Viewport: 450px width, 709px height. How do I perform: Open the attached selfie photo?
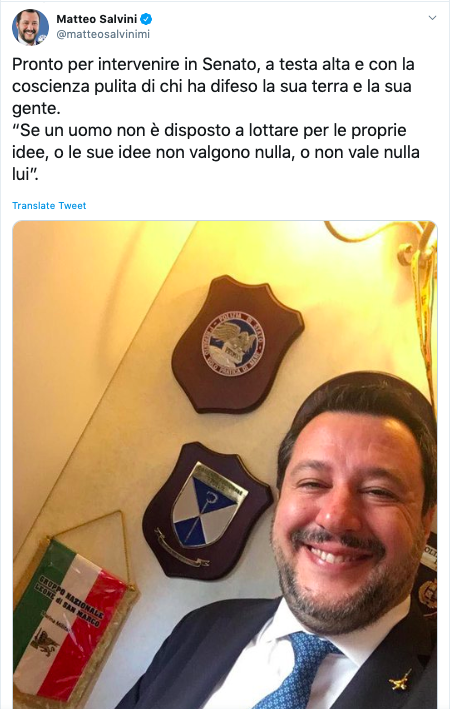[225, 464]
